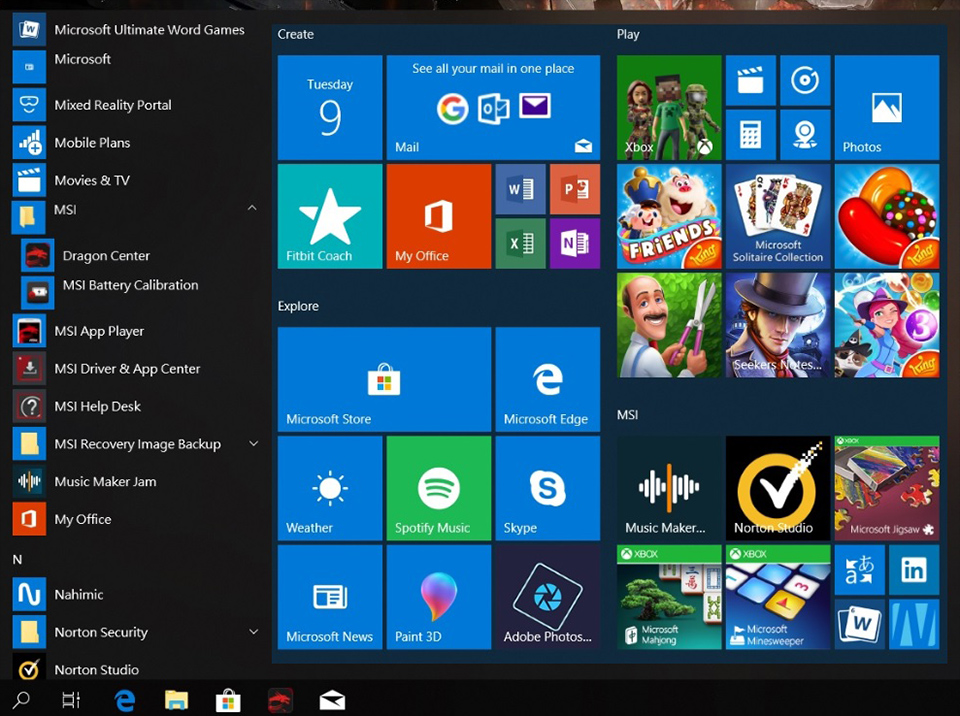Open the My Office tile

[x=439, y=216]
